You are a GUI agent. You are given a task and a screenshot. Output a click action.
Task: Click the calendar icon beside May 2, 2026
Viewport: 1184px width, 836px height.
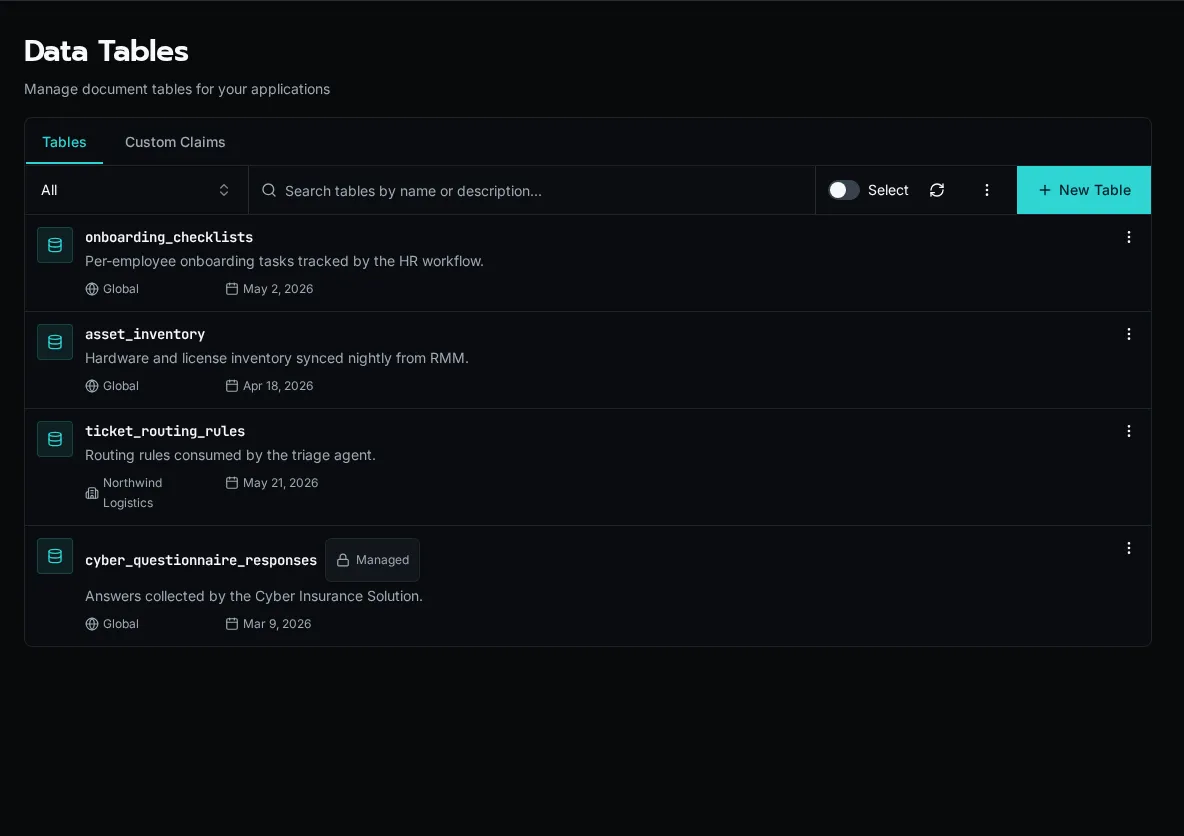click(x=232, y=289)
